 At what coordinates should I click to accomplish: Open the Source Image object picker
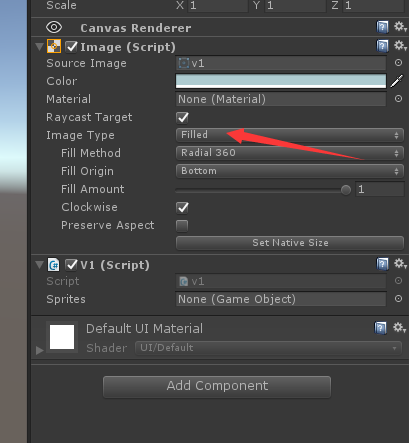[x=398, y=63]
